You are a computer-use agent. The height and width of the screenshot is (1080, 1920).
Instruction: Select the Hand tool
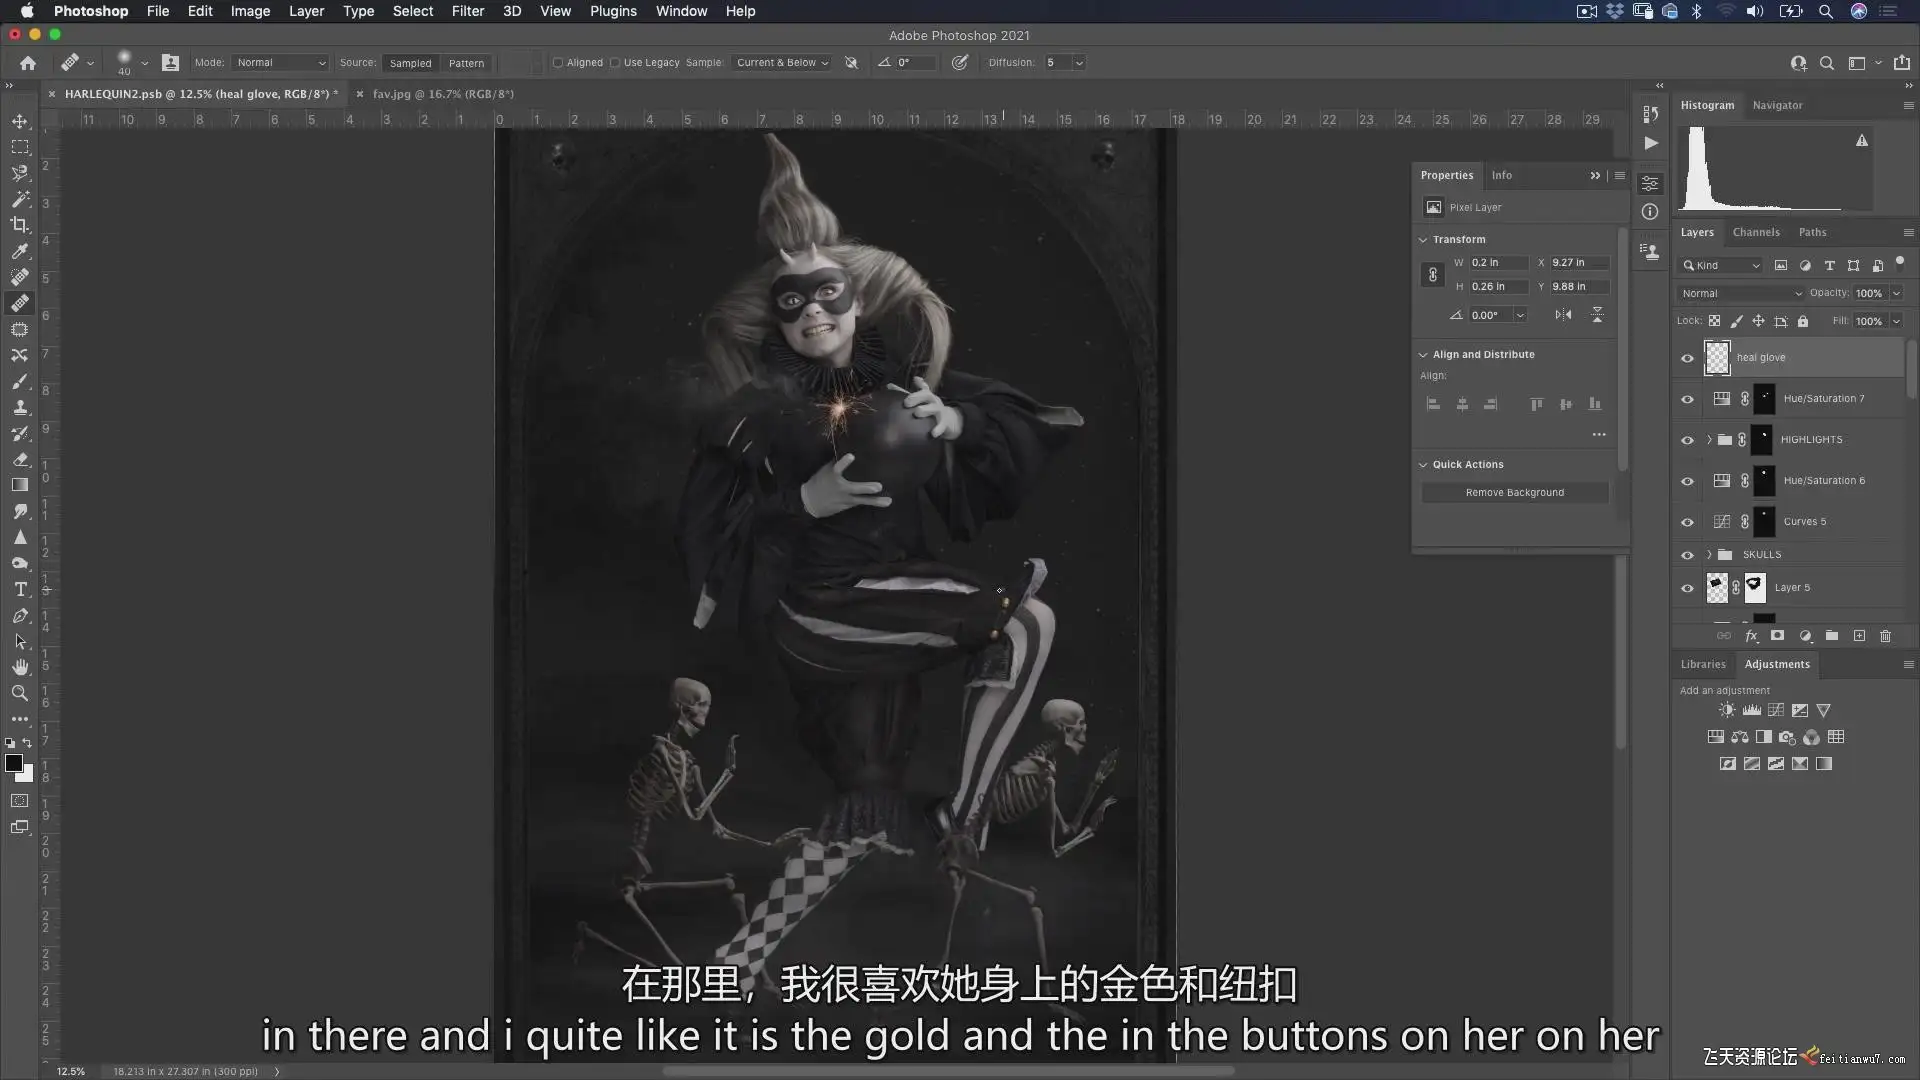pyautogui.click(x=20, y=667)
